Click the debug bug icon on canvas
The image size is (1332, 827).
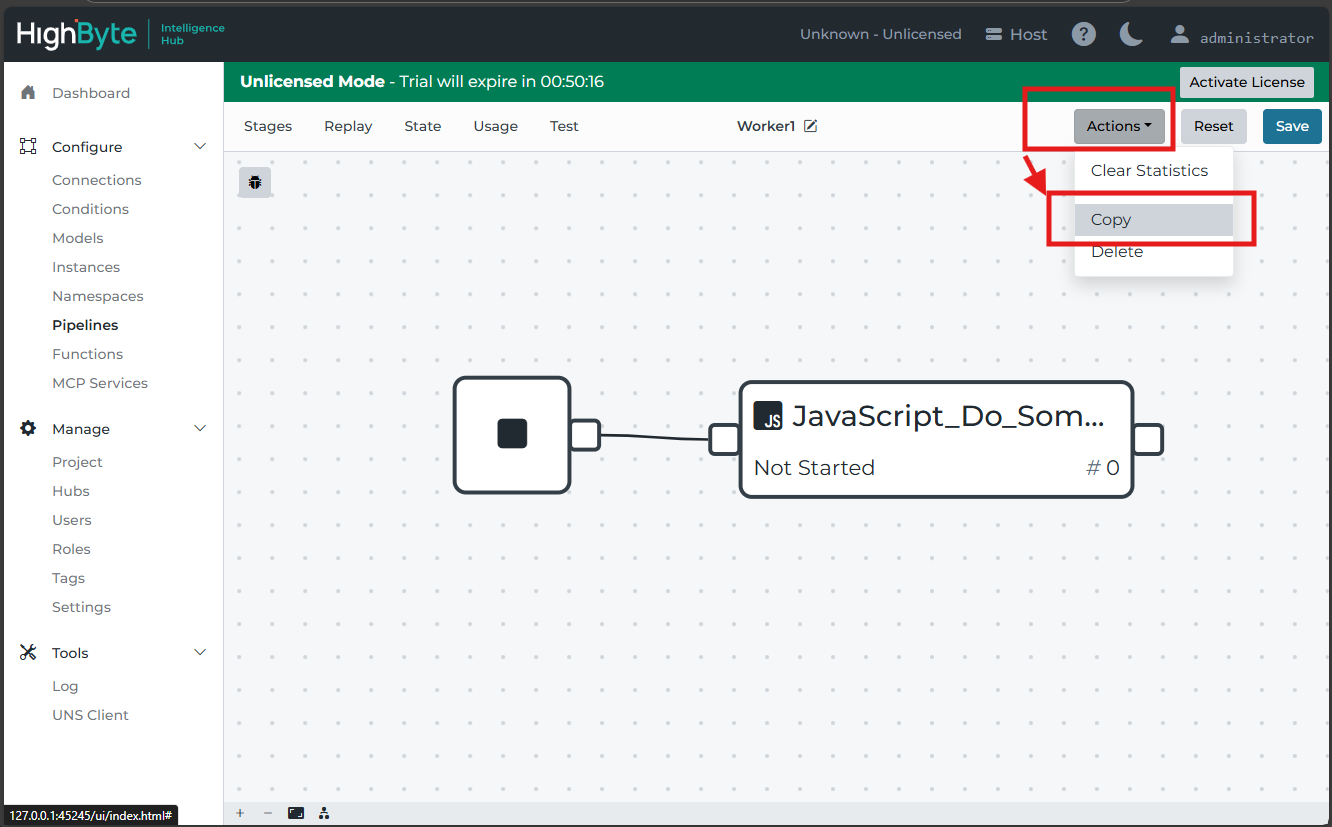(x=255, y=182)
